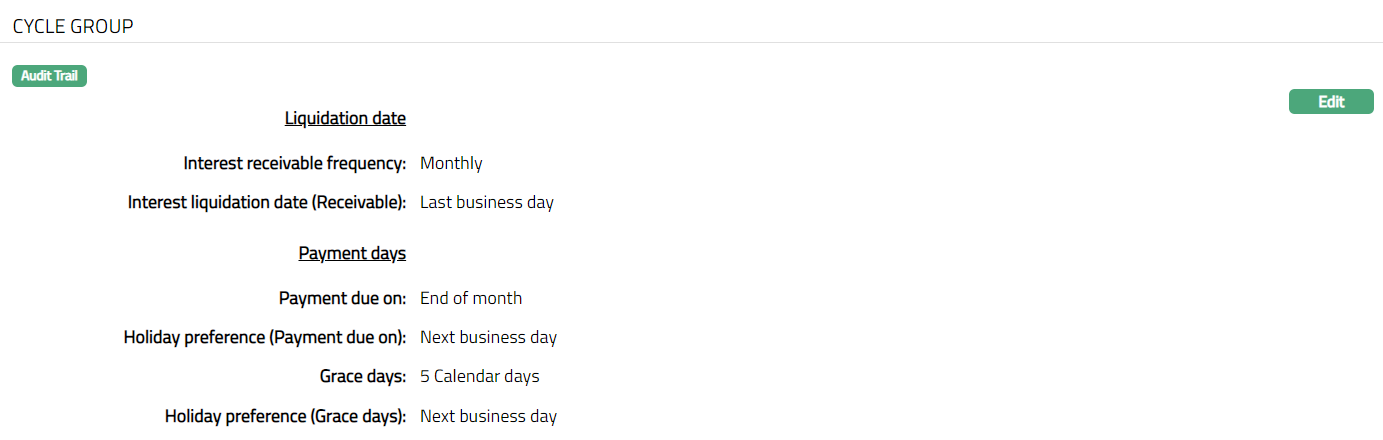Click the Payment due on label

click(342, 298)
